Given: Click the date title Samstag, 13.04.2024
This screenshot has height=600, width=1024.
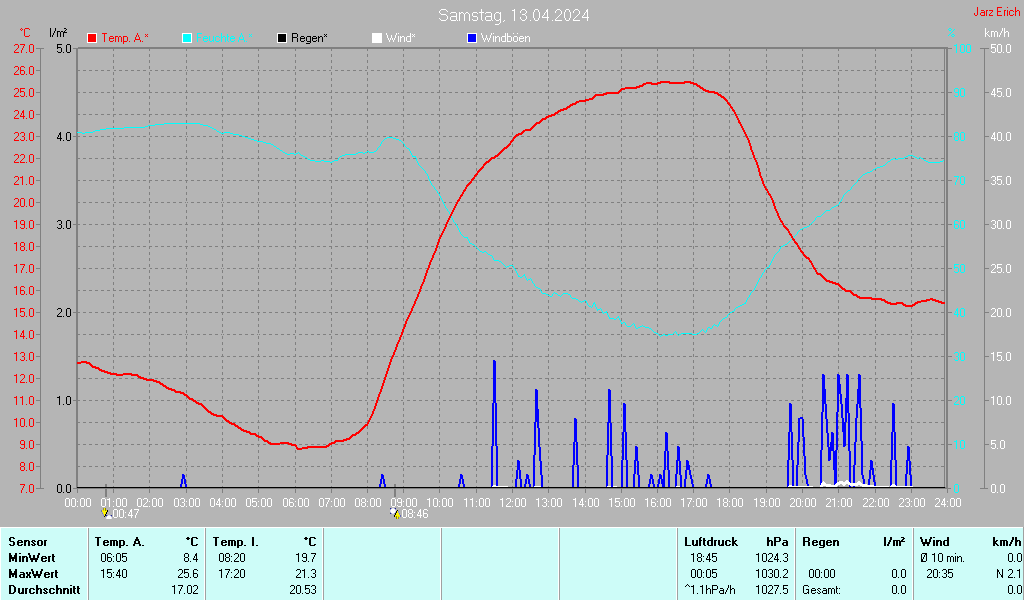Looking at the screenshot, I should (x=513, y=15).
